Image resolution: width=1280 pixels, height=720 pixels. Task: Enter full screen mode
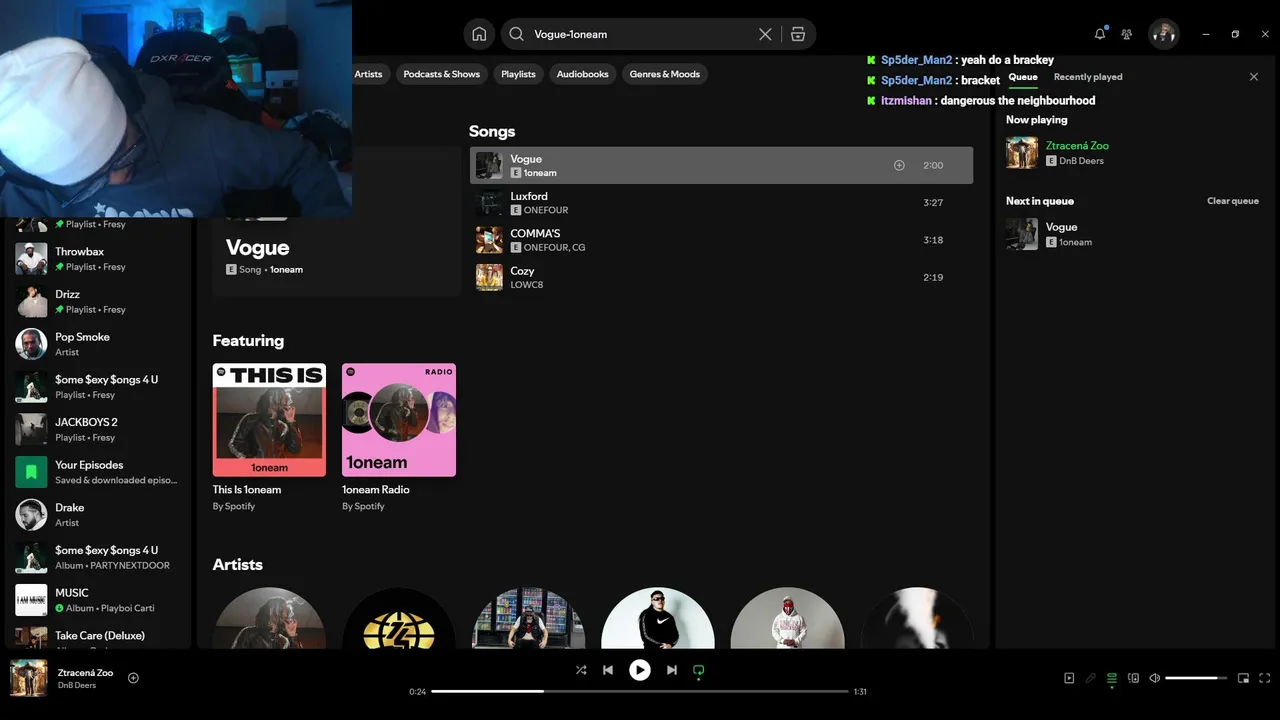click(x=1265, y=678)
